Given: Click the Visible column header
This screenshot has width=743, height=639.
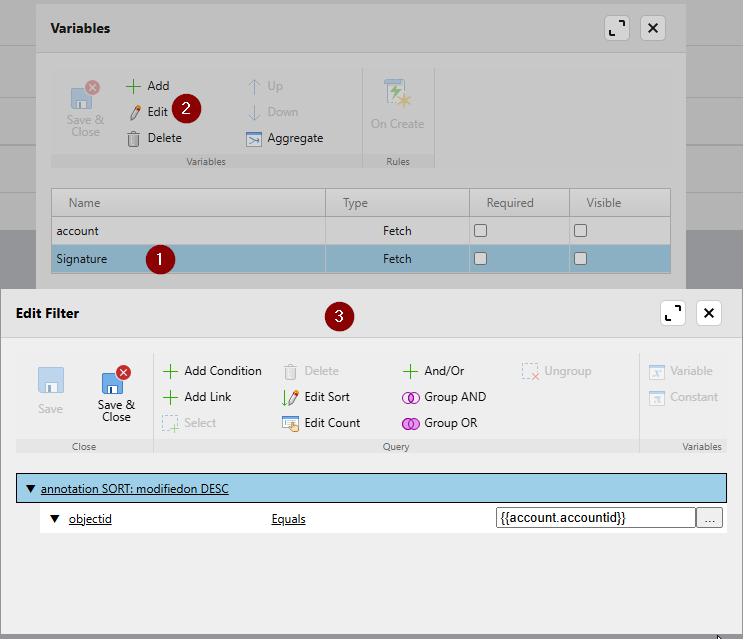Looking at the screenshot, I should coord(620,203).
